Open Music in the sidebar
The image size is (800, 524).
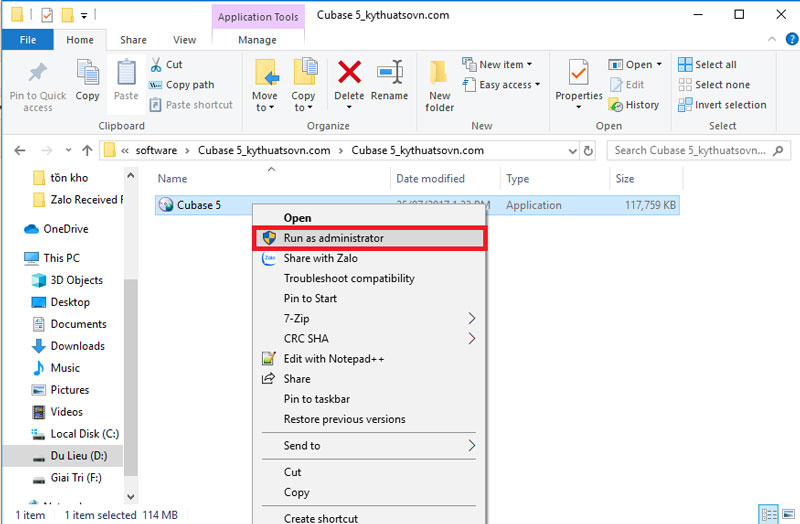tap(65, 368)
